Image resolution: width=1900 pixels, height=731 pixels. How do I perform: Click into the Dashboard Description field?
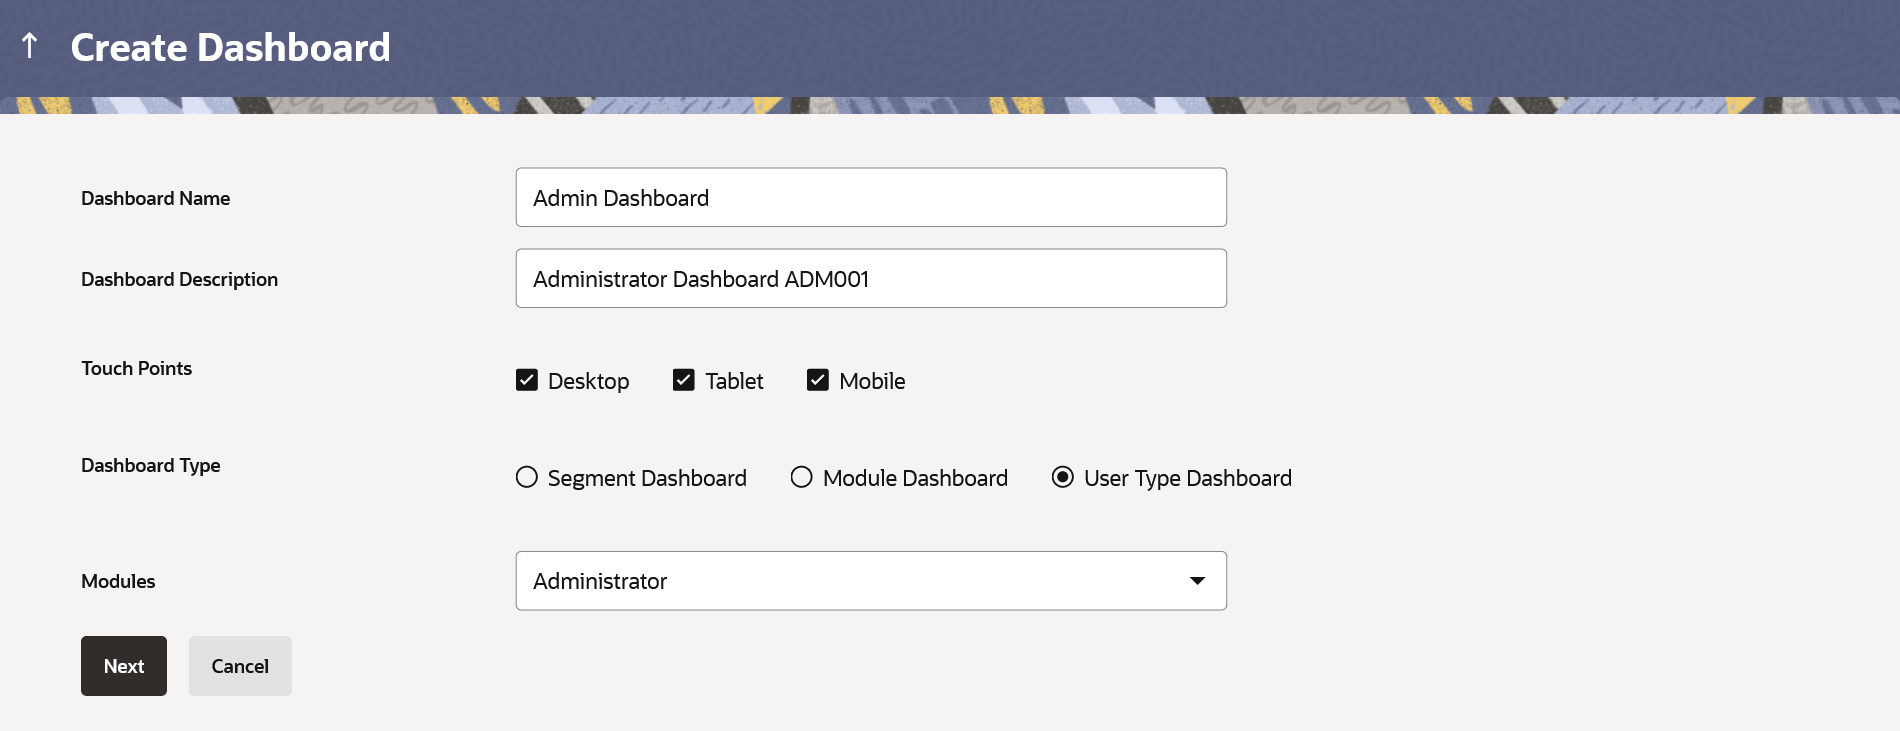click(870, 279)
